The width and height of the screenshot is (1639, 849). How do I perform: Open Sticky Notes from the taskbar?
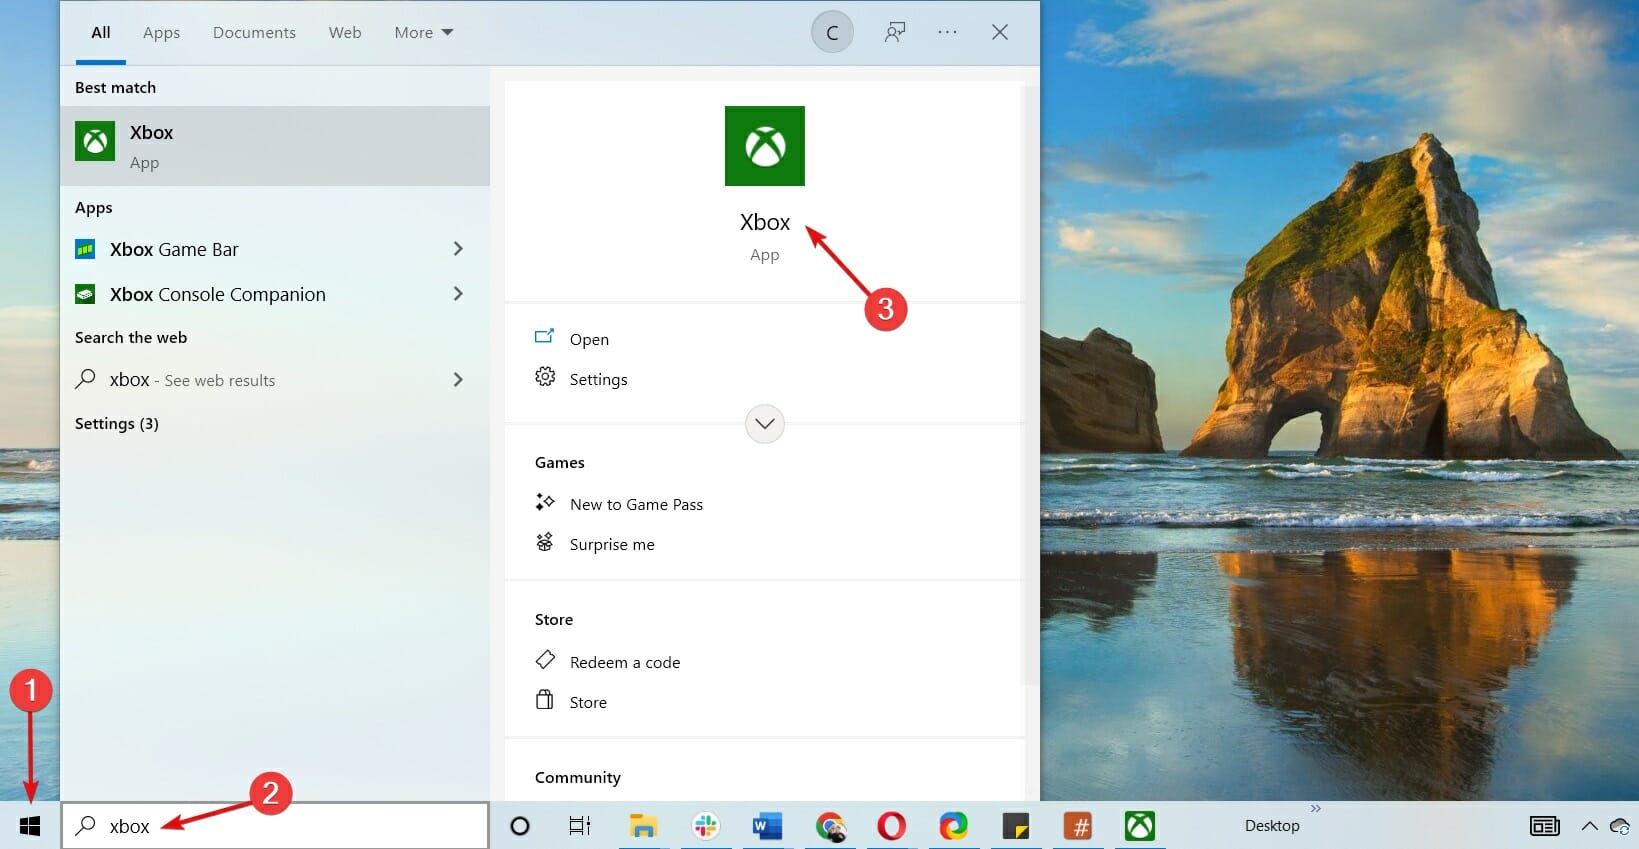(1016, 826)
